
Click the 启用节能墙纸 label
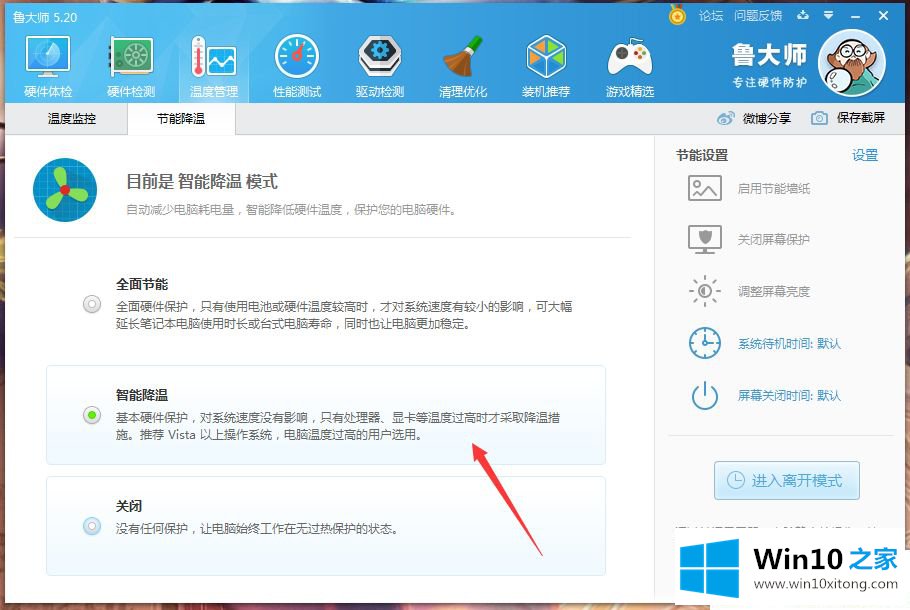[773, 189]
